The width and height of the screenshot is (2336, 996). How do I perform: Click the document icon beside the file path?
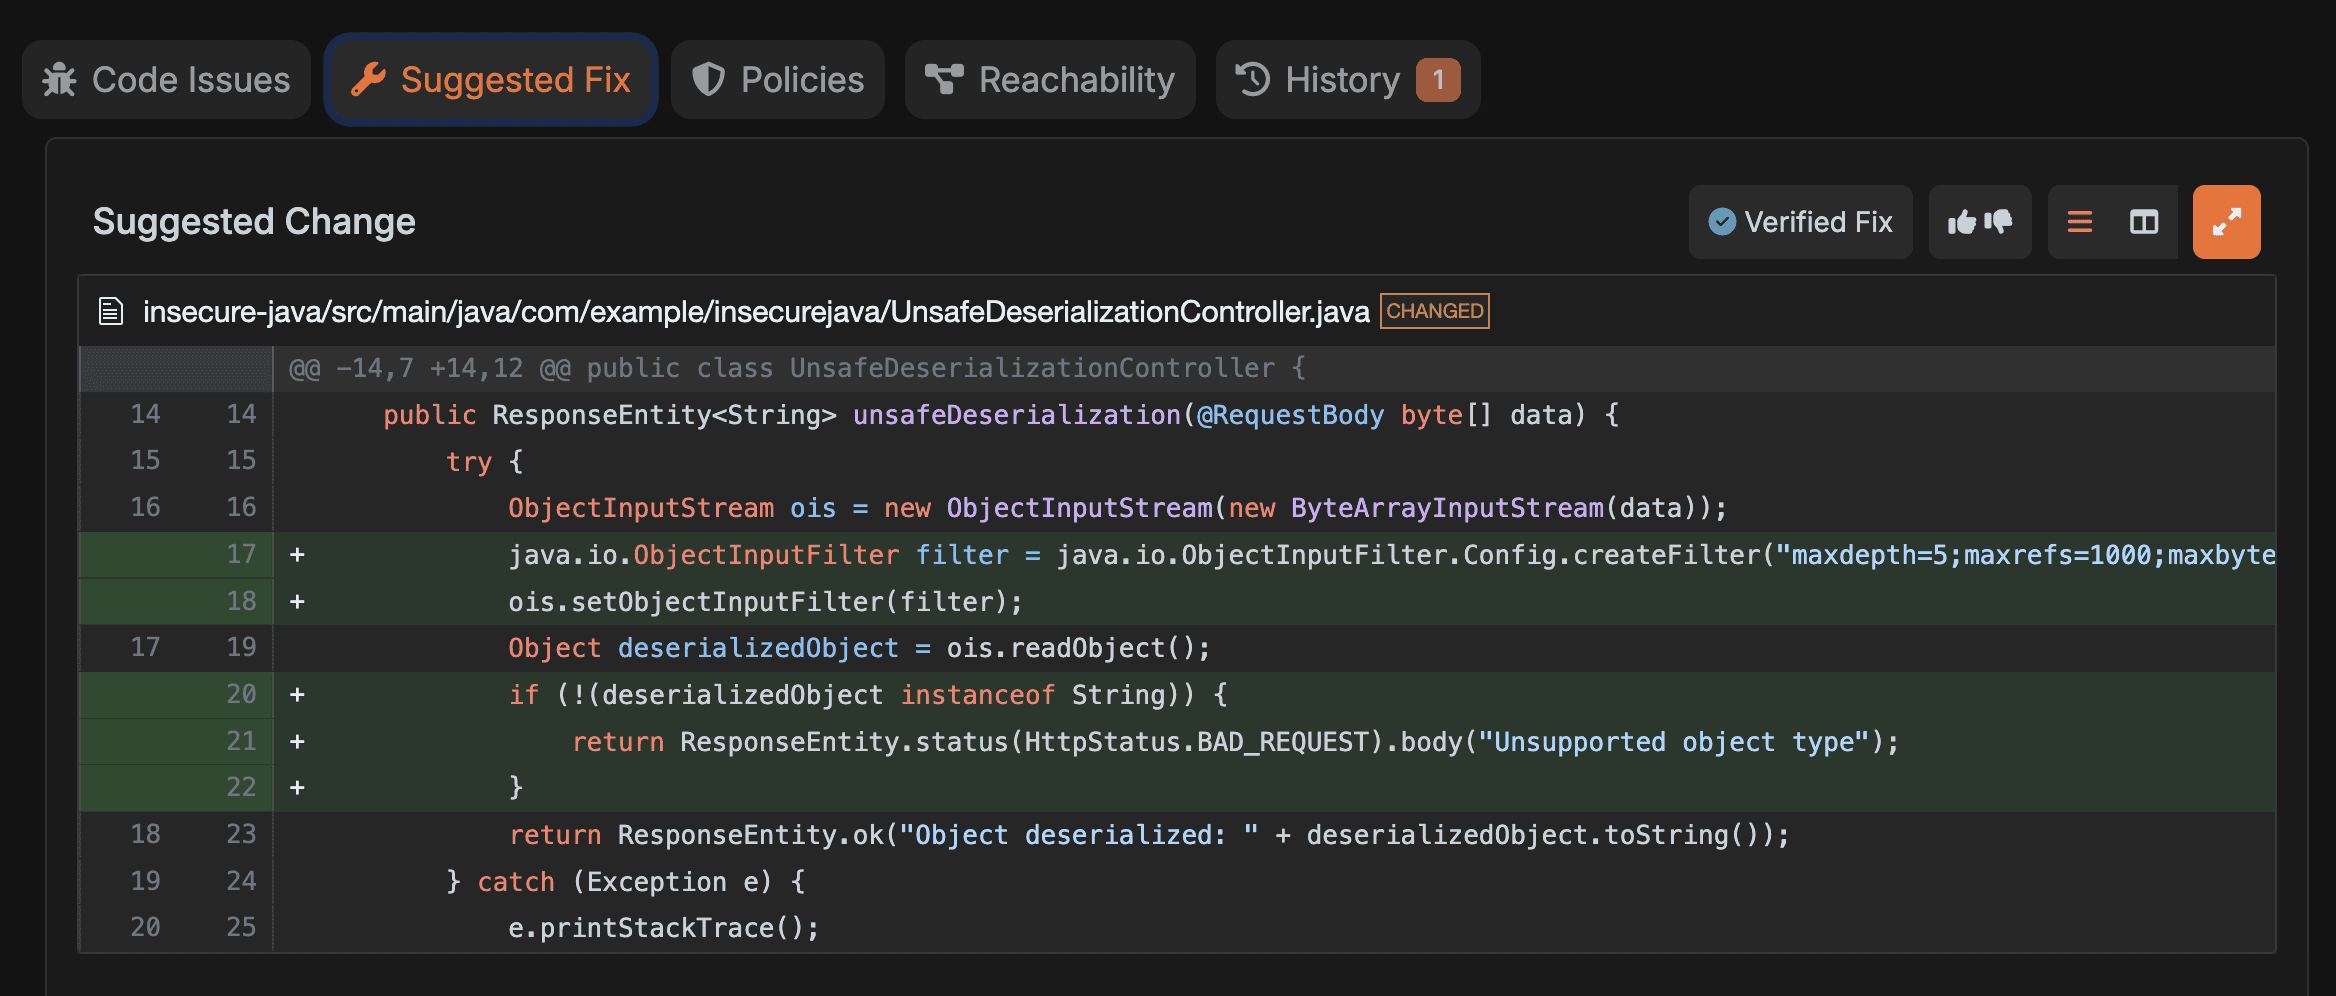(111, 312)
